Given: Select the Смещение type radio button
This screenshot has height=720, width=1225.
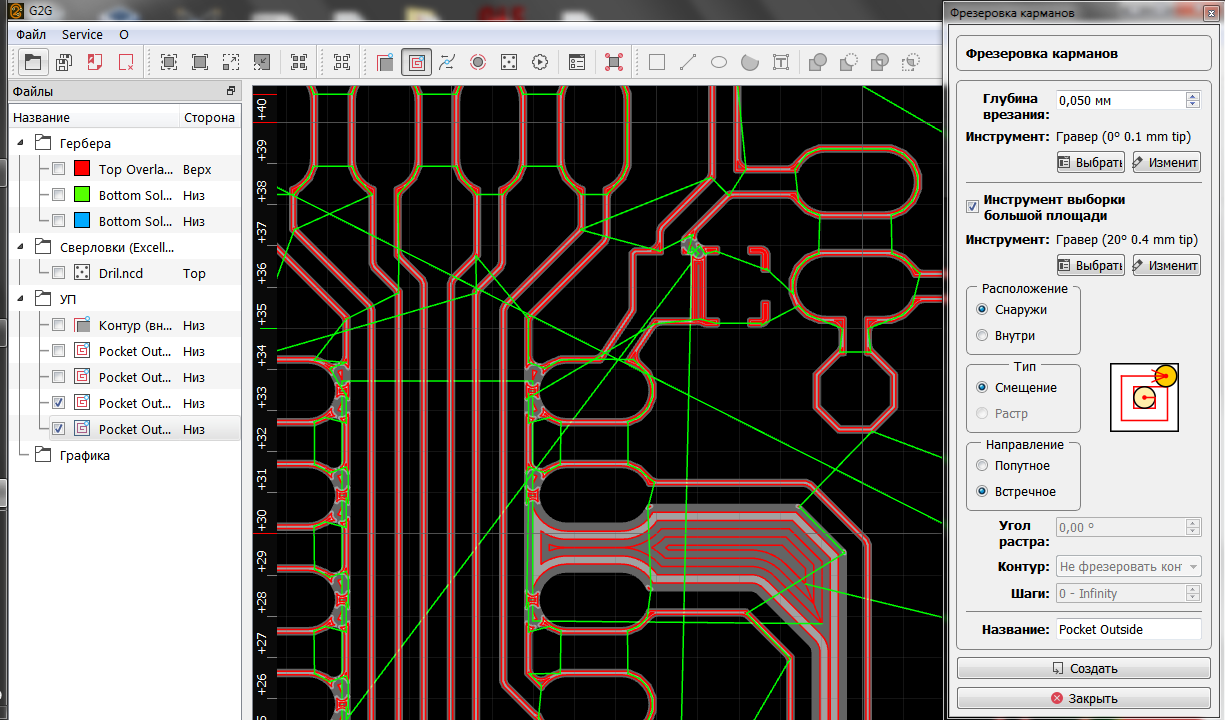Looking at the screenshot, I should tap(982, 388).
